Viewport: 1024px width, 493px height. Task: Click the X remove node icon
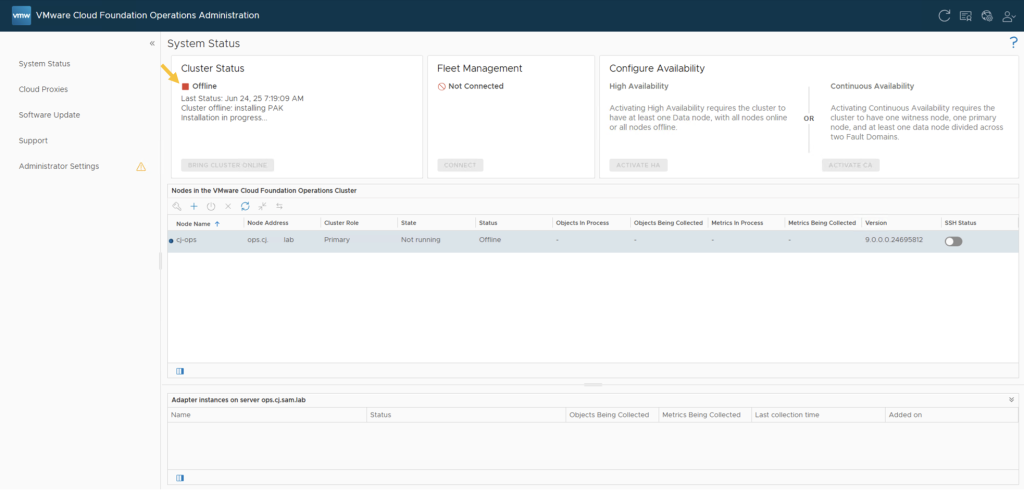228,206
